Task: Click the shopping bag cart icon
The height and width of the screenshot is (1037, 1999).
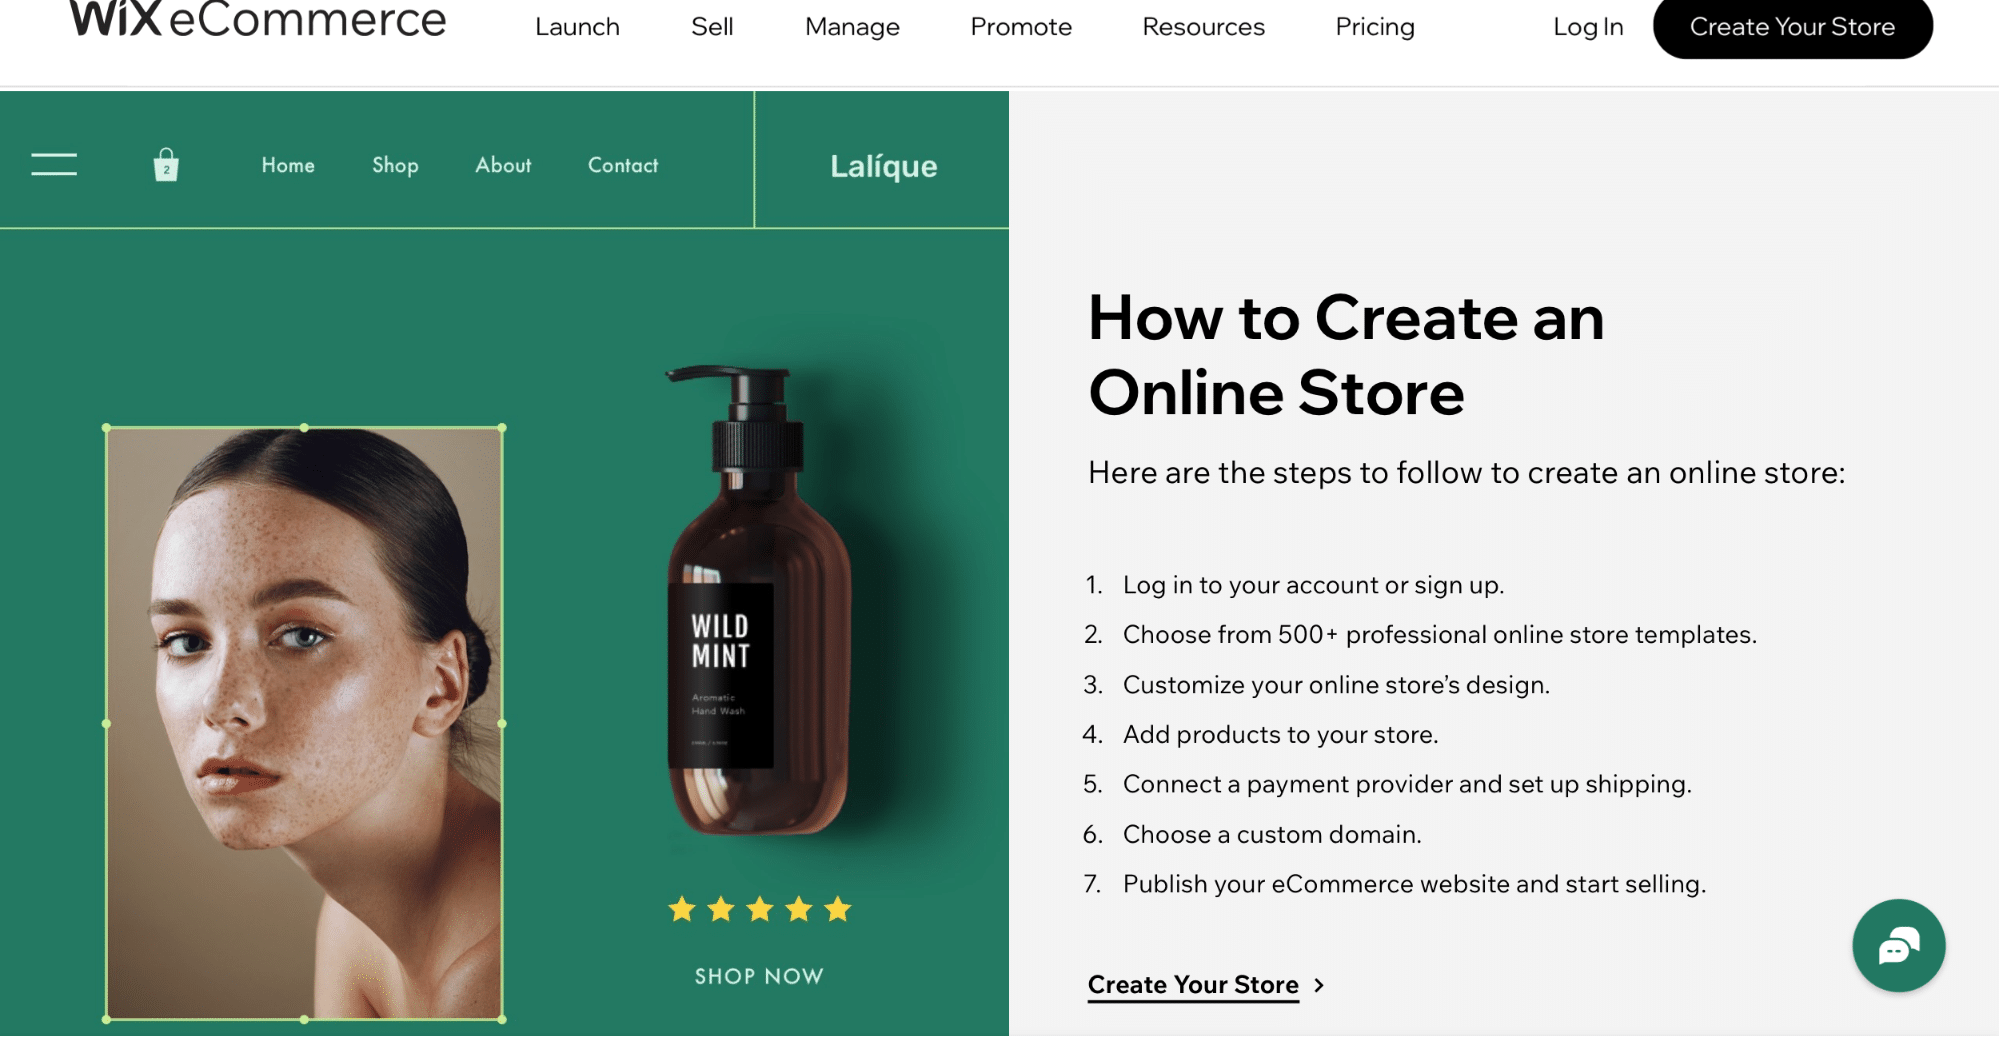Action: point(166,165)
